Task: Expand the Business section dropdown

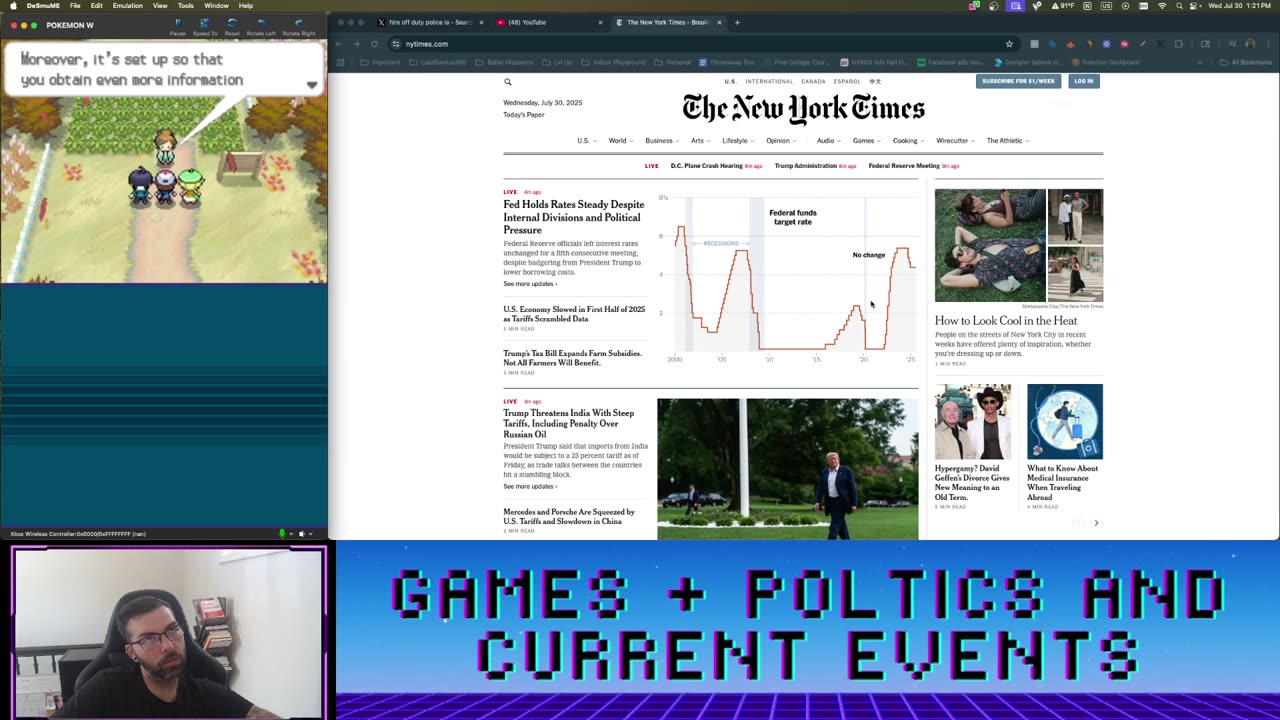Action: point(662,141)
